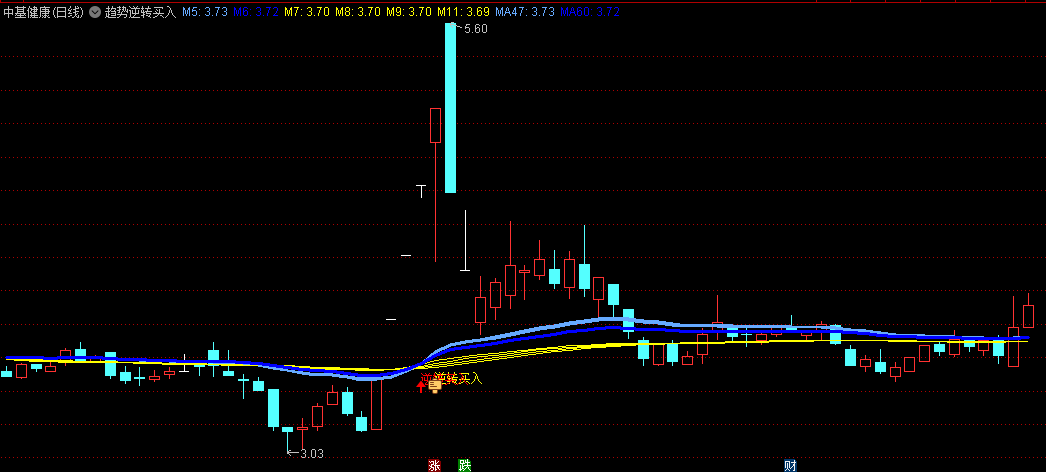Click the 涨 marker icon at chart bottom
1046x472 pixels.
click(x=434, y=465)
